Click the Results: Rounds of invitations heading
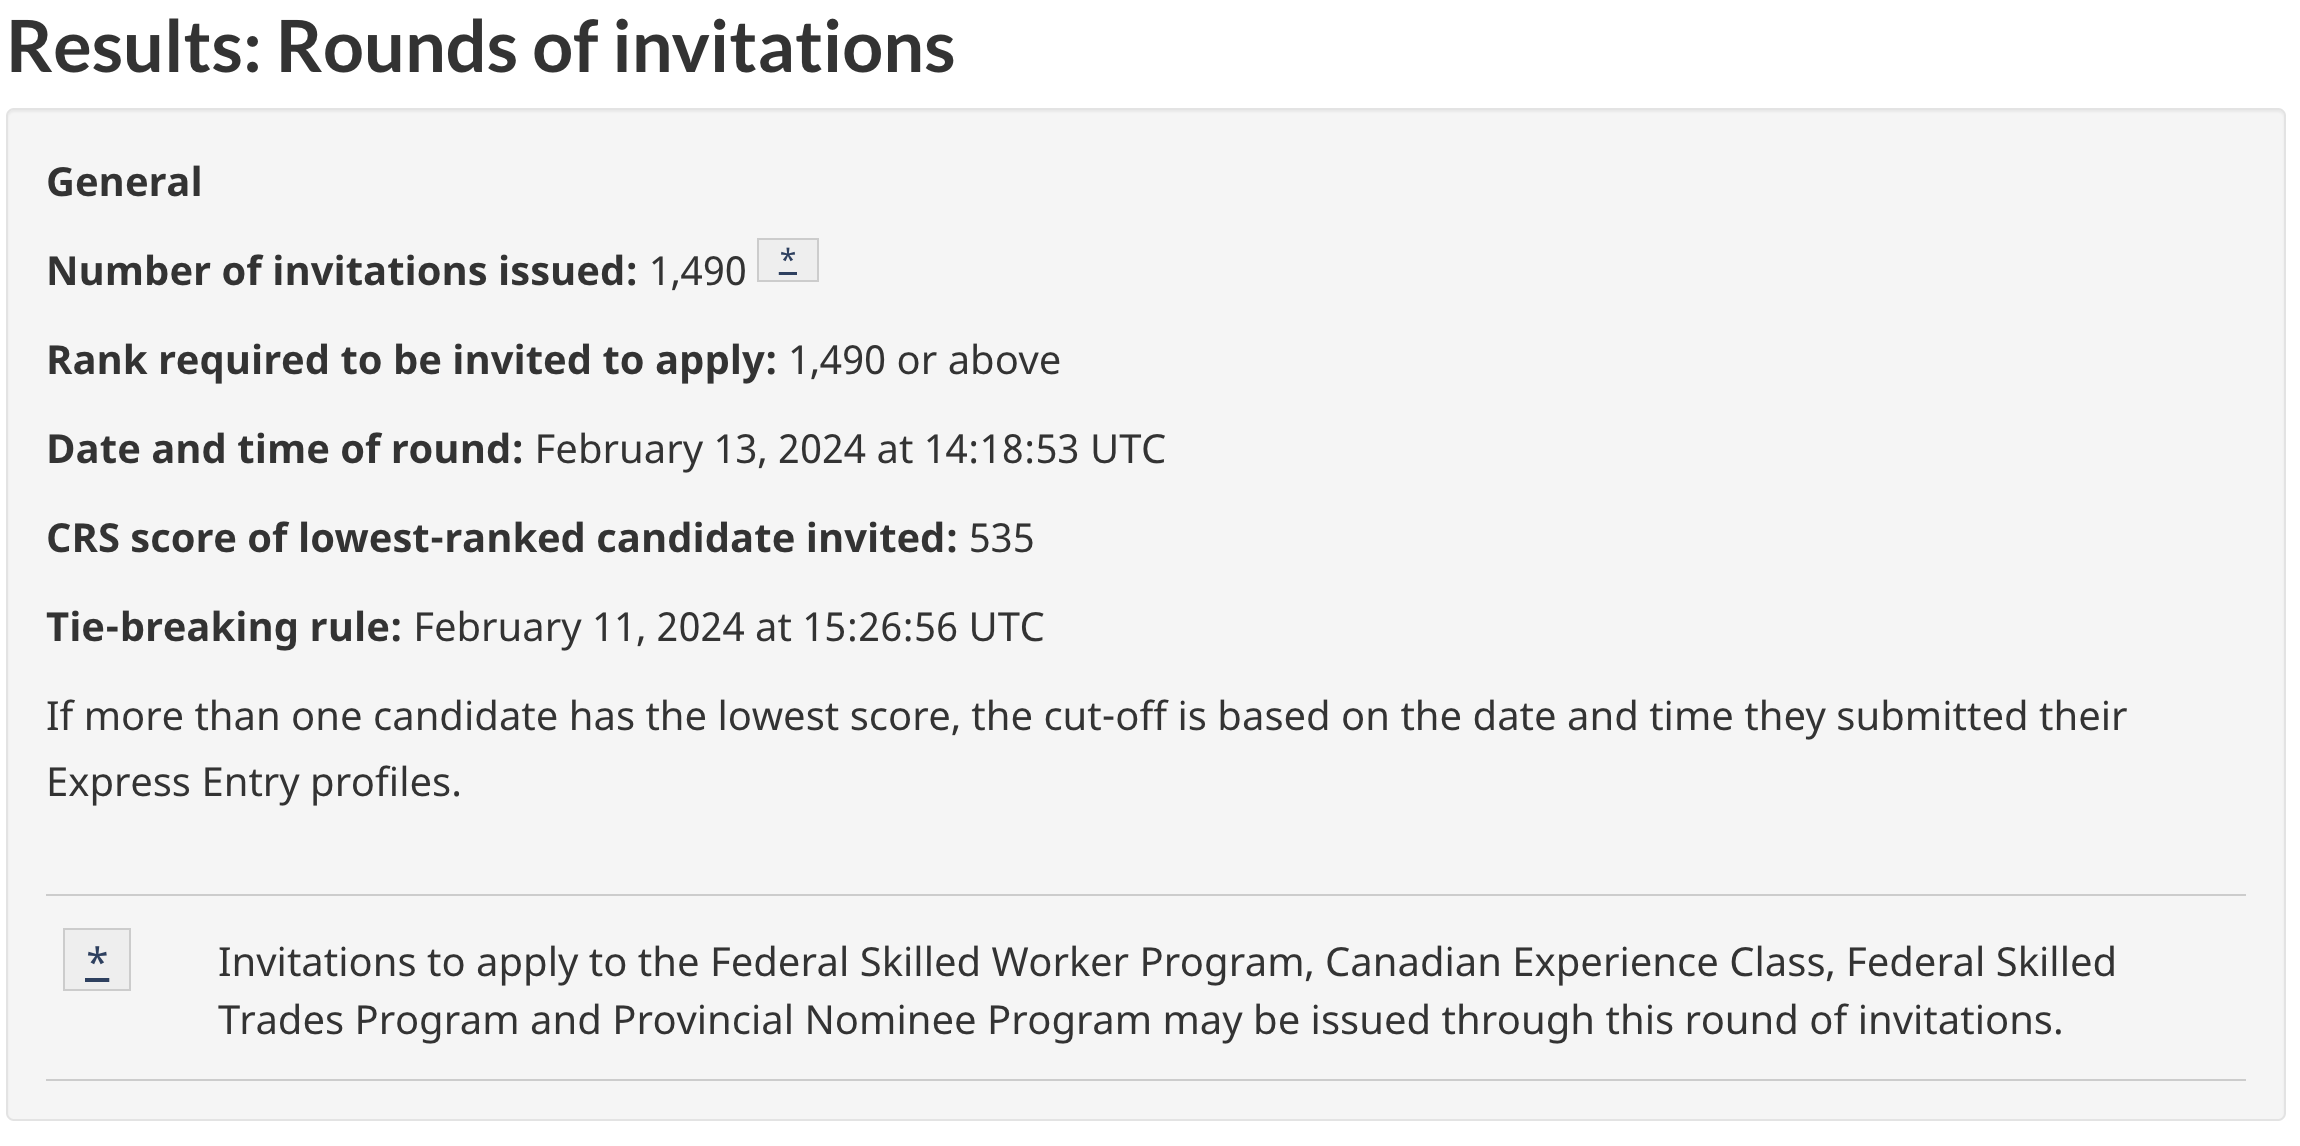This screenshot has width=2300, height=1146. click(x=481, y=46)
